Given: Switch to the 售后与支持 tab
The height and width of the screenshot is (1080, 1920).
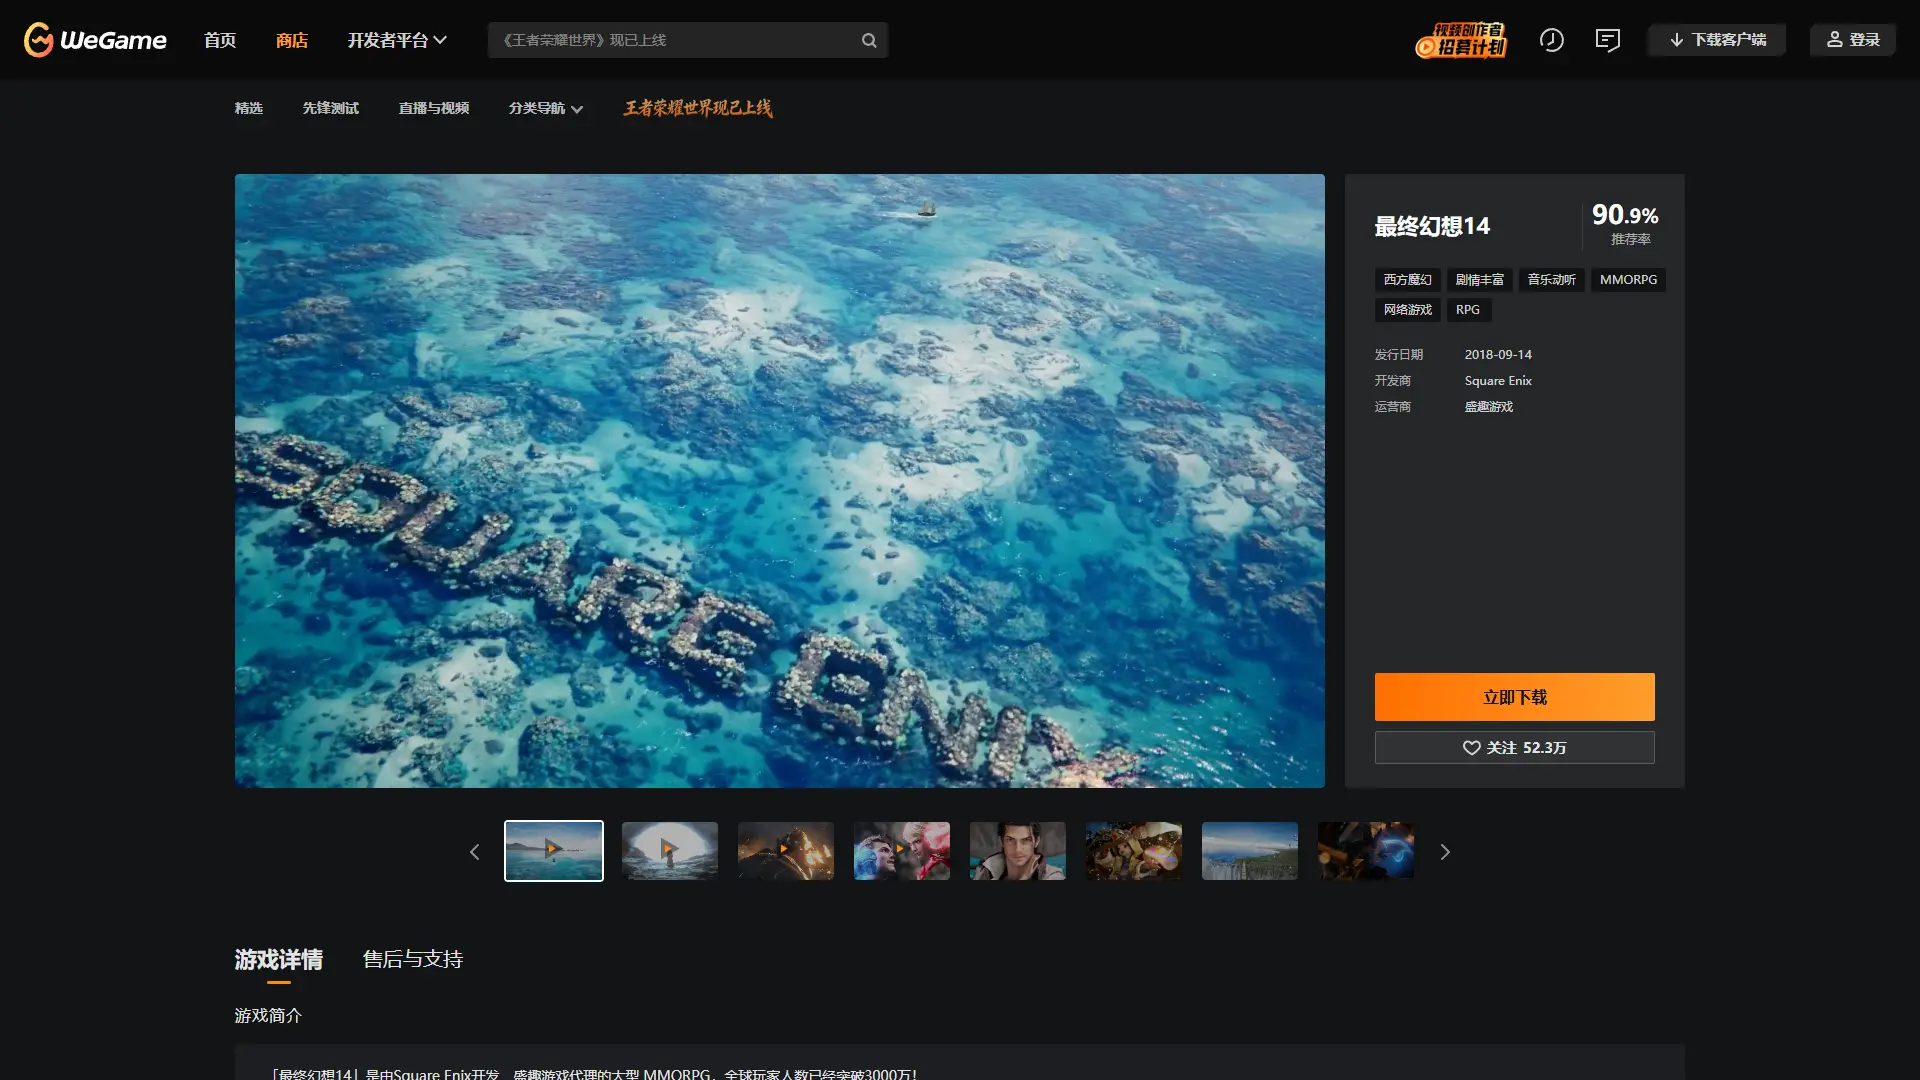Looking at the screenshot, I should (x=412, y=959).
